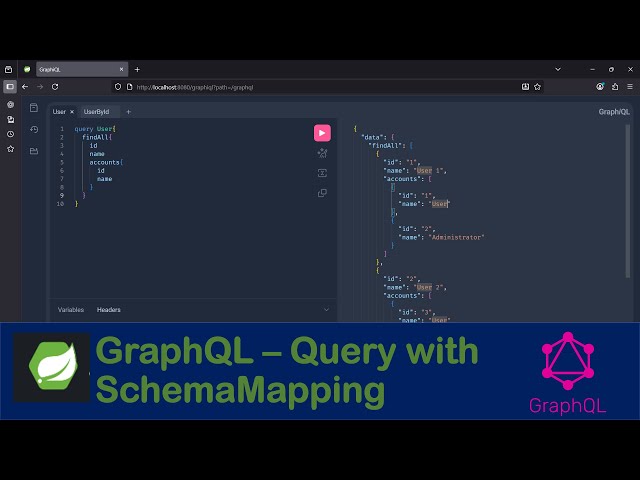Open the GraphiQL explorer folder icon
The image size is (640, 480).
point(34,151)
